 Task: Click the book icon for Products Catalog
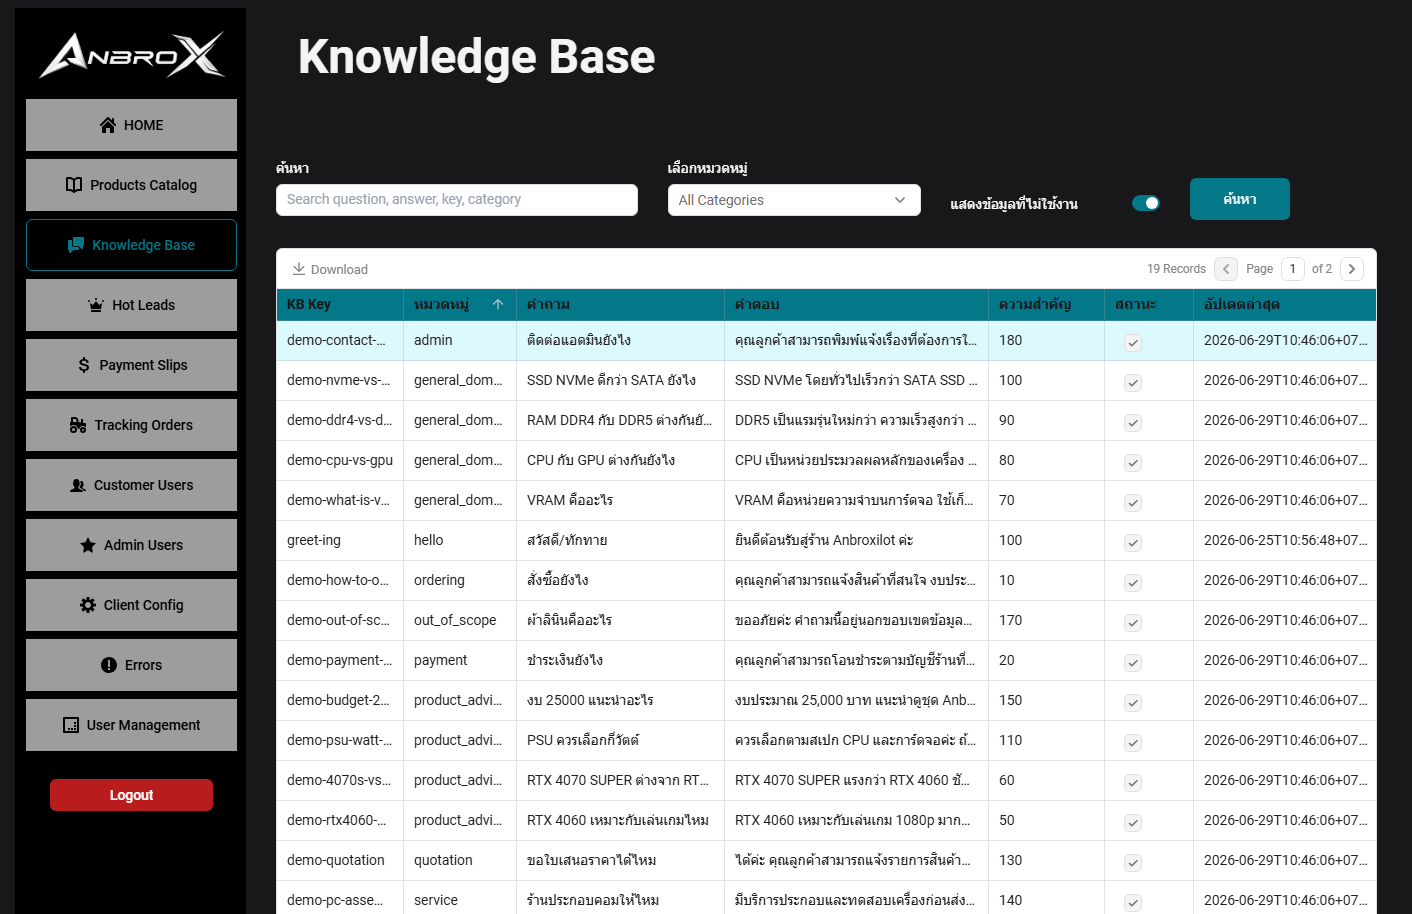point(74,185)
